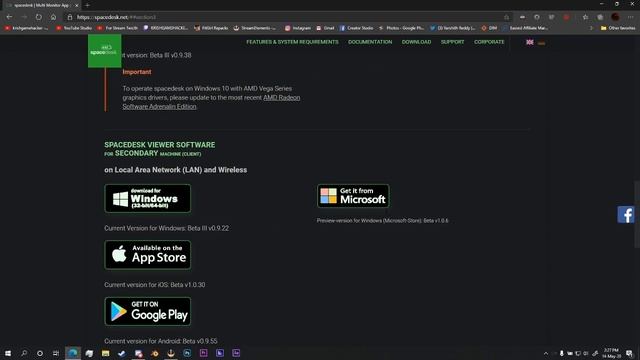
Task: Click the favorites star icon in toolbar
Action: (585, 17)
